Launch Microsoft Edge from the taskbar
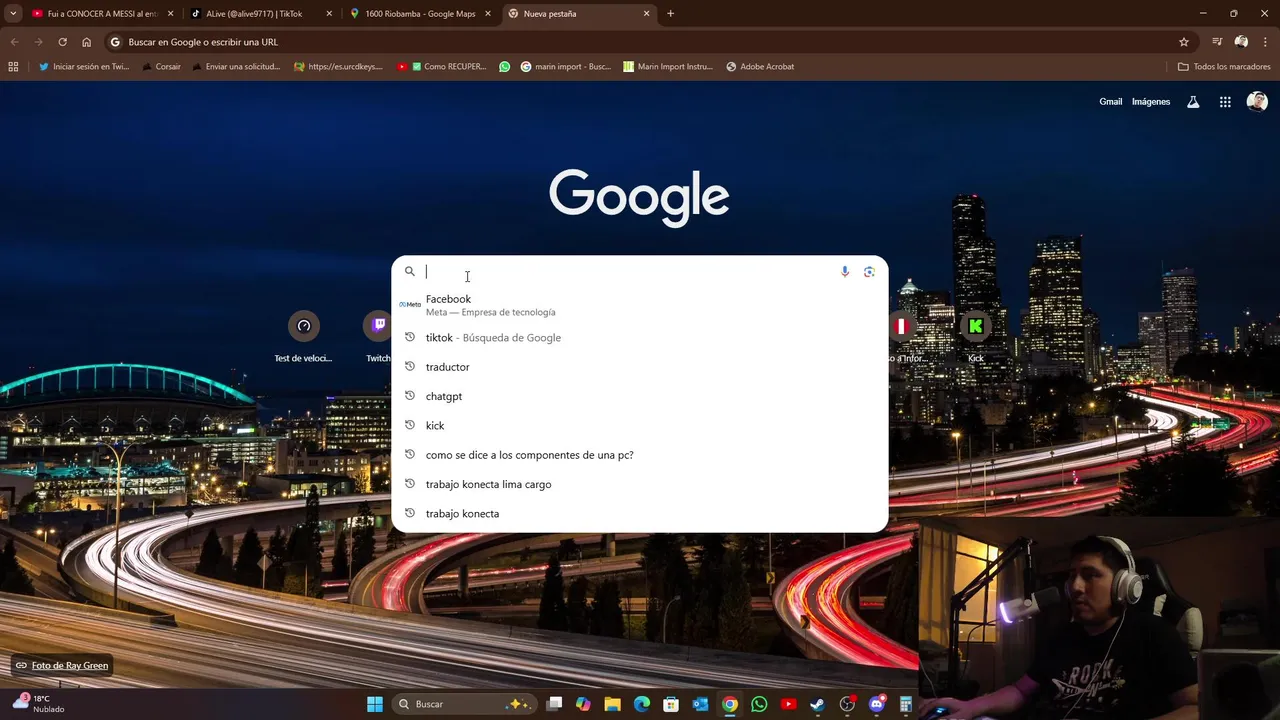Viewport: 1280px width, 720px height. pyautogui.click(x=642, y=704)
